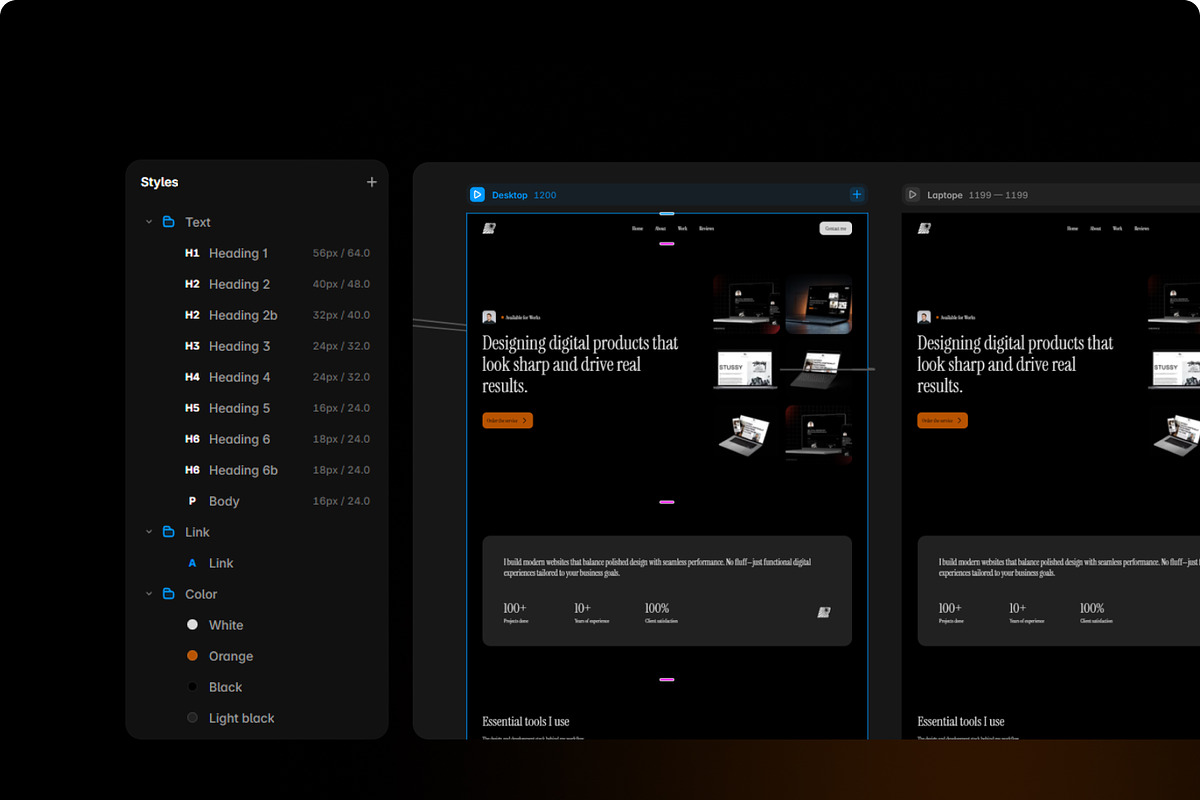The height and width of the screenshot is (800, 1200).
Task: Select the Orange color swatch
Action: [x=192, y=656]
